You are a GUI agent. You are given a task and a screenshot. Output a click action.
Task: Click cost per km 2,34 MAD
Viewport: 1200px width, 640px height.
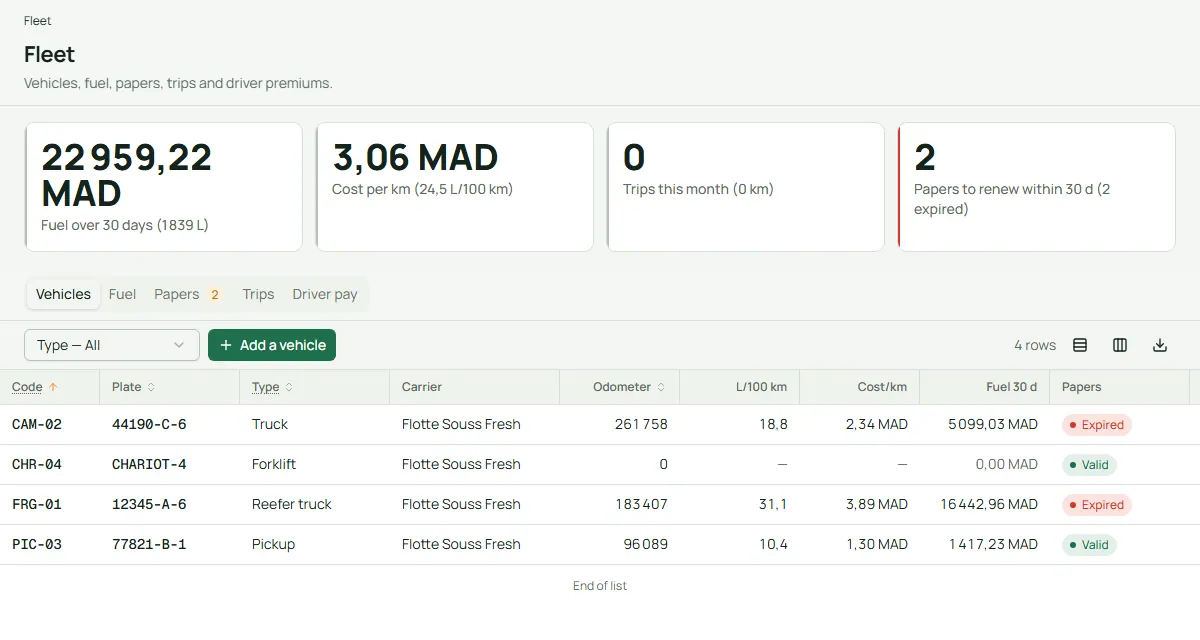click(x=877, y=424)
